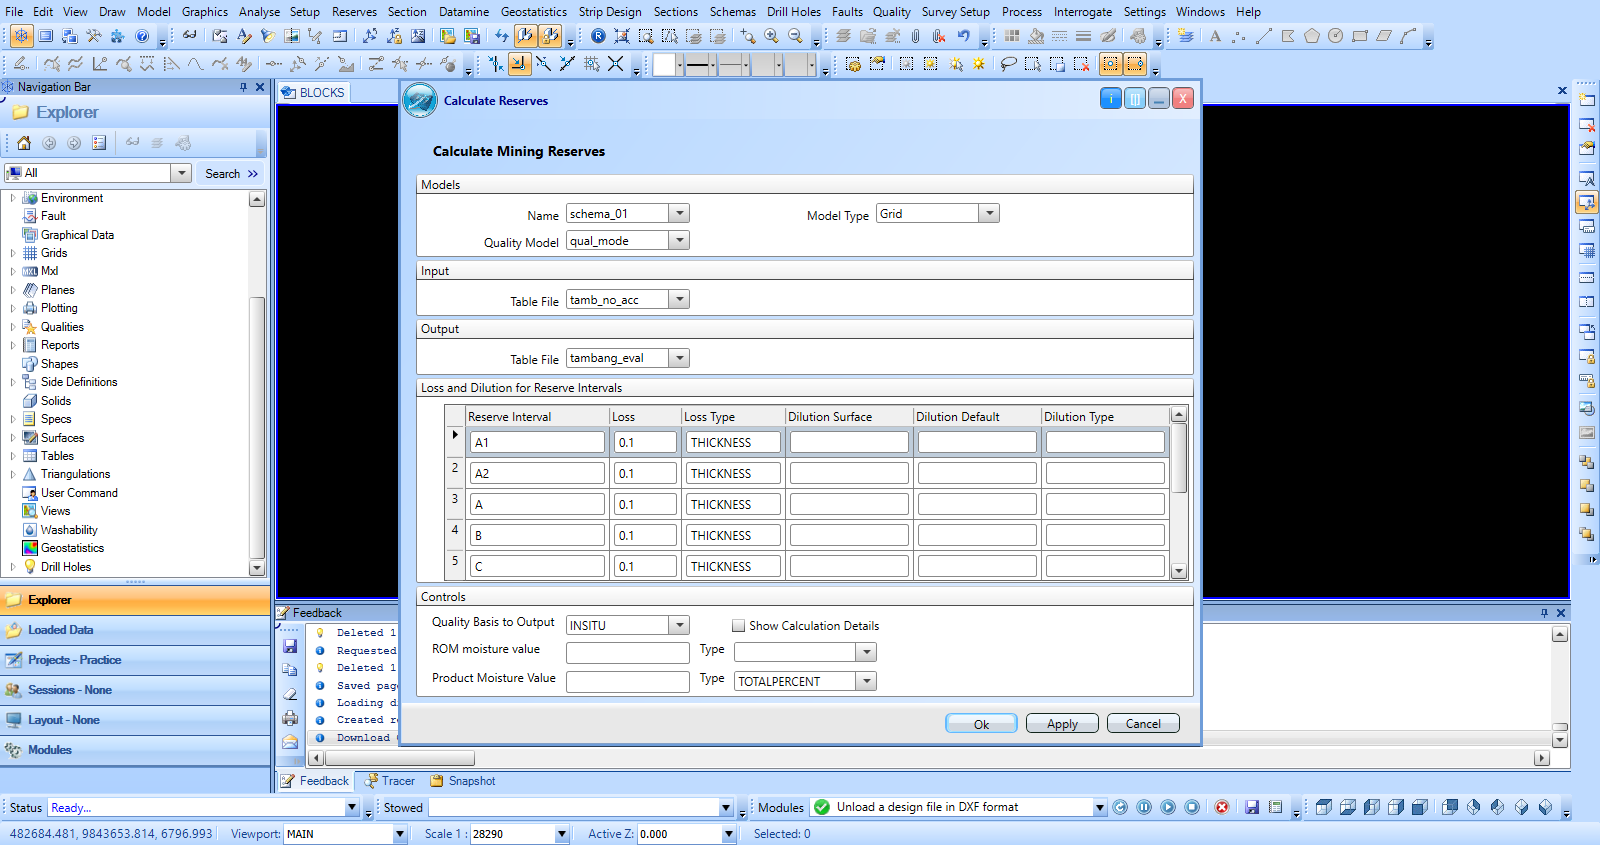Click the undo arrow toolbar icon
Screen dimensions: 1600x845
click(x=963, y=36)
